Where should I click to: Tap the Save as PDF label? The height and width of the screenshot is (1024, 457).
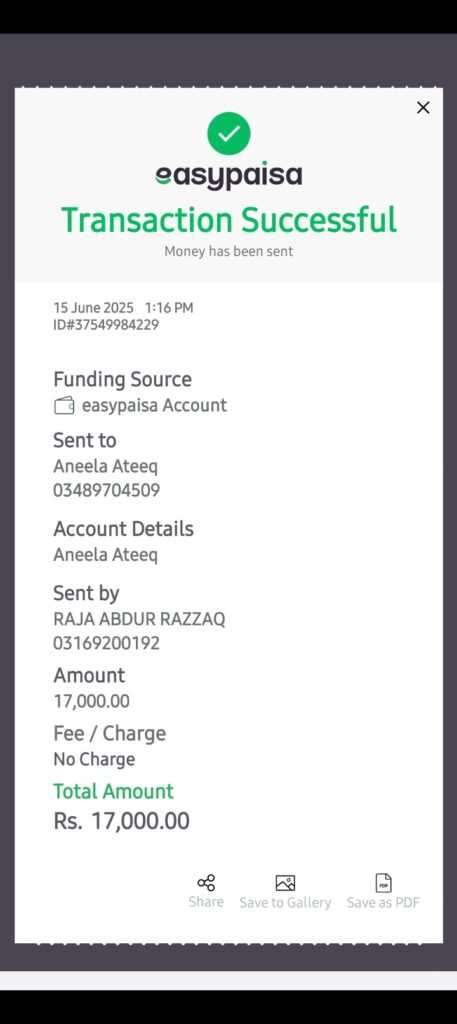(x=383, y=903)
